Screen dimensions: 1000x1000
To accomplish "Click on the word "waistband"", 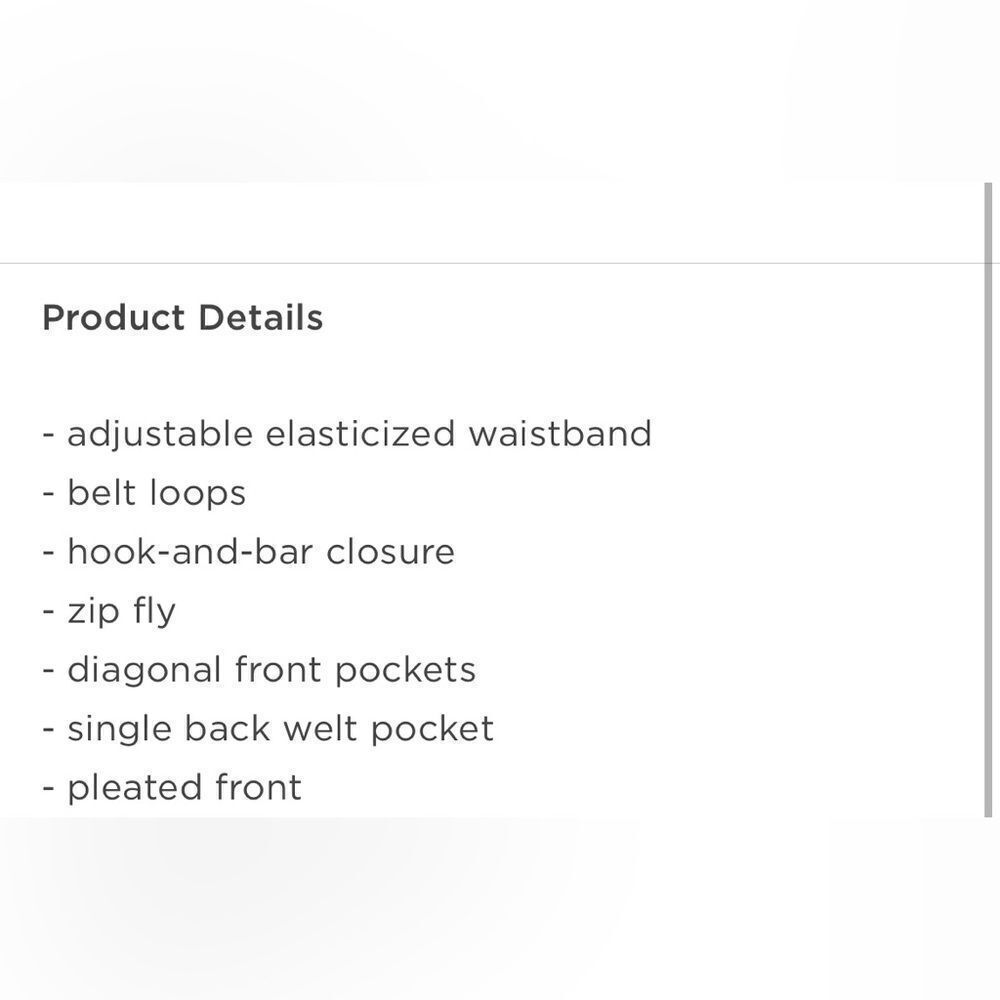I will coord(559,434).
